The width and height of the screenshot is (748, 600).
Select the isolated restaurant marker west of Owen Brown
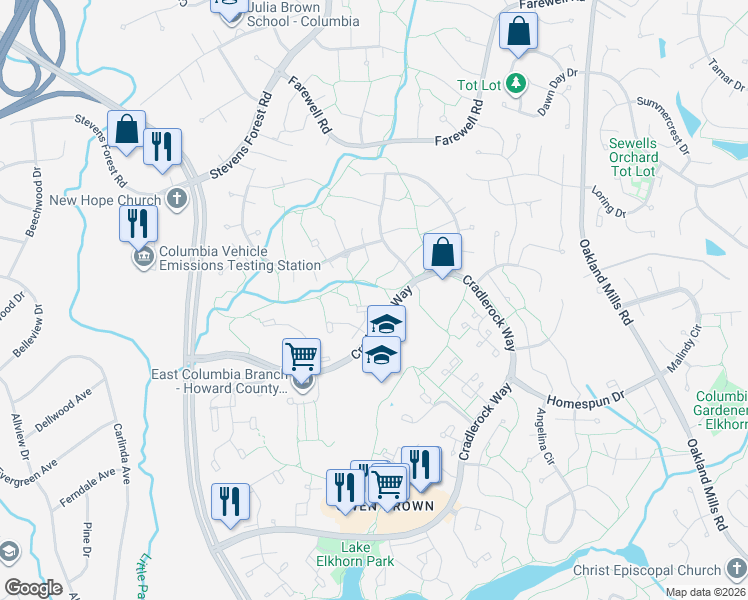(x=230, y=502)
